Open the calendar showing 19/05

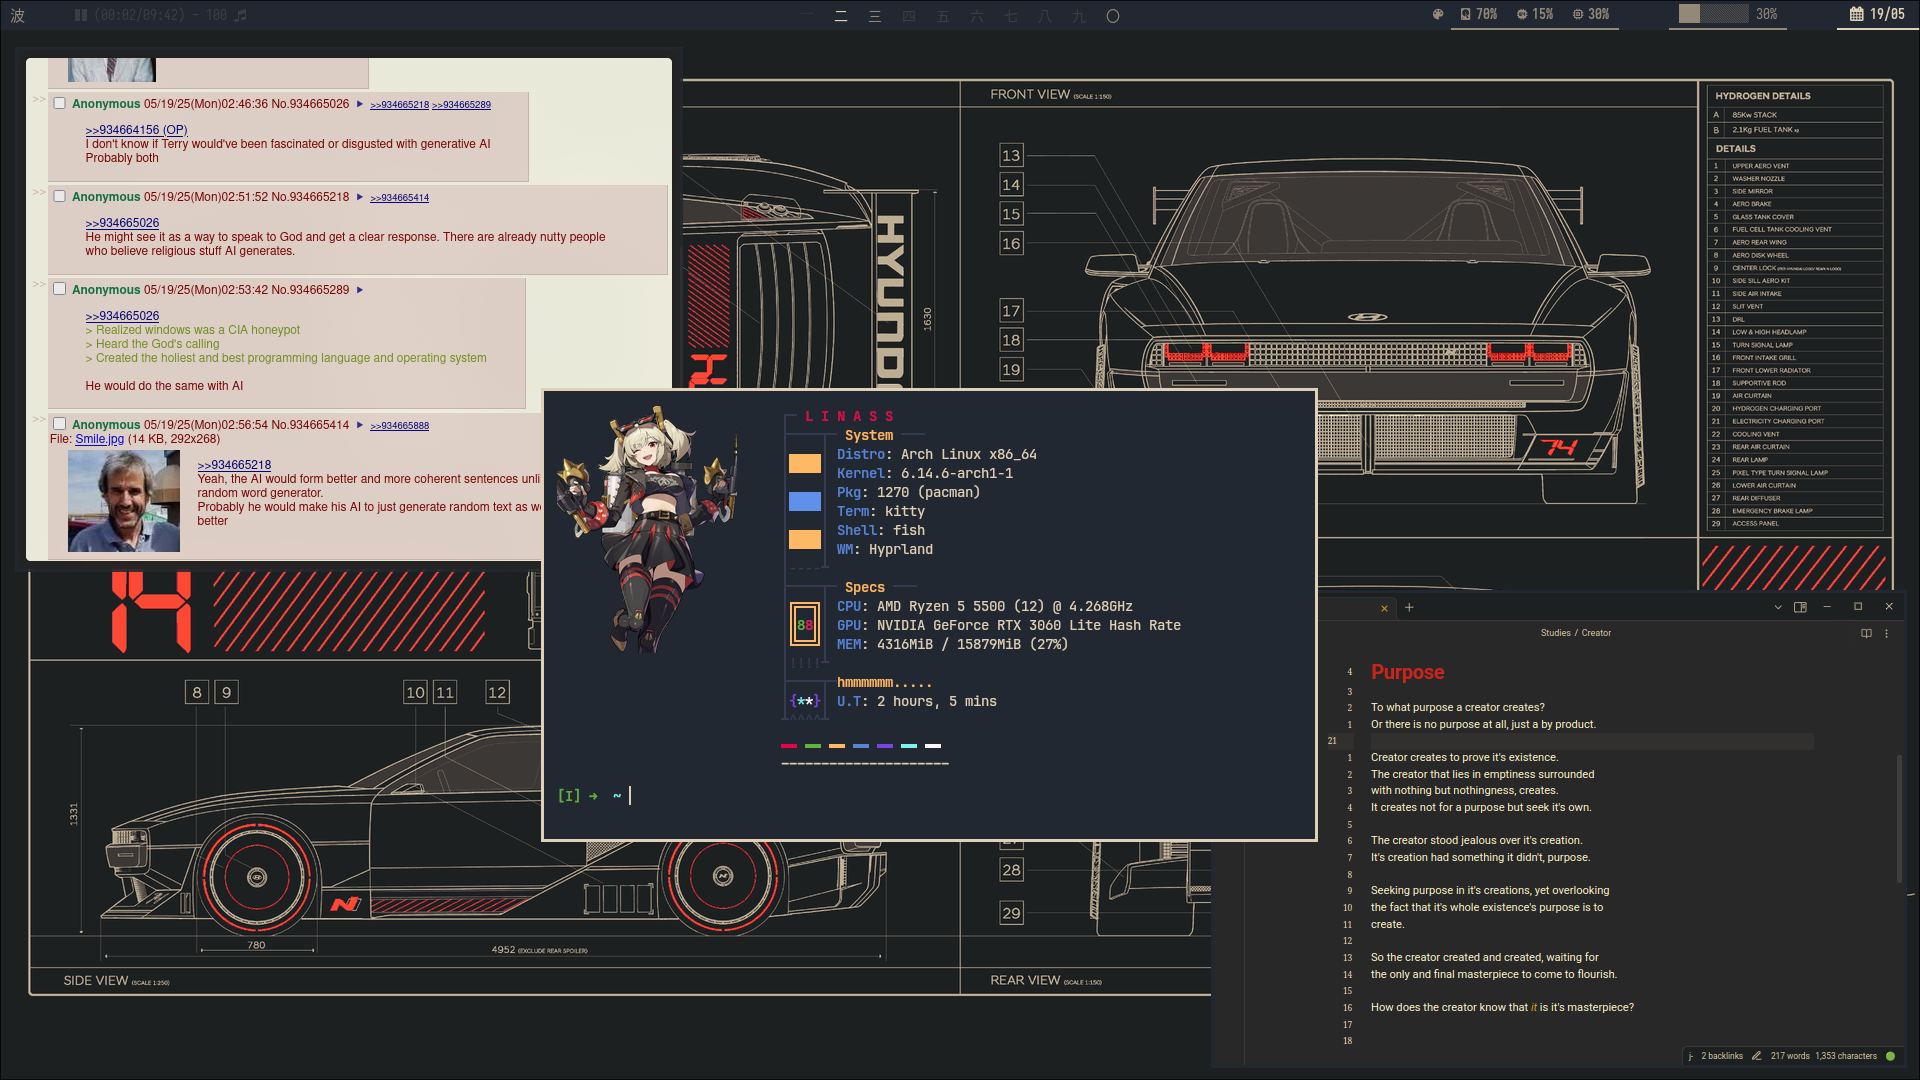(1877, 14)
